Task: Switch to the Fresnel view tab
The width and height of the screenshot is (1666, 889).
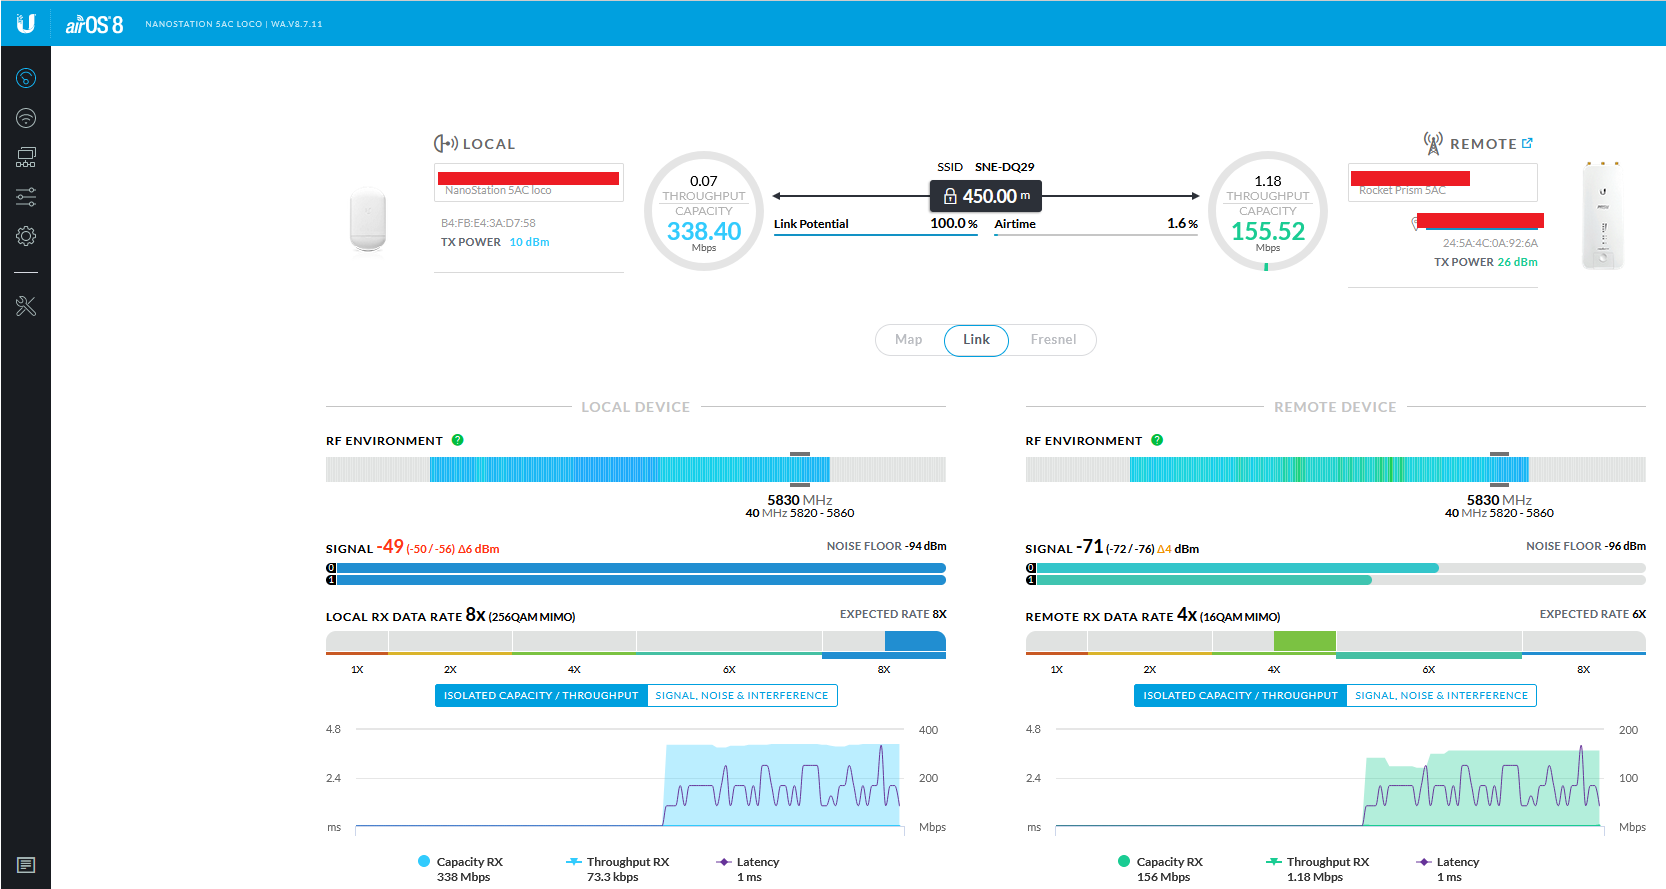Action: point(1053,340)
